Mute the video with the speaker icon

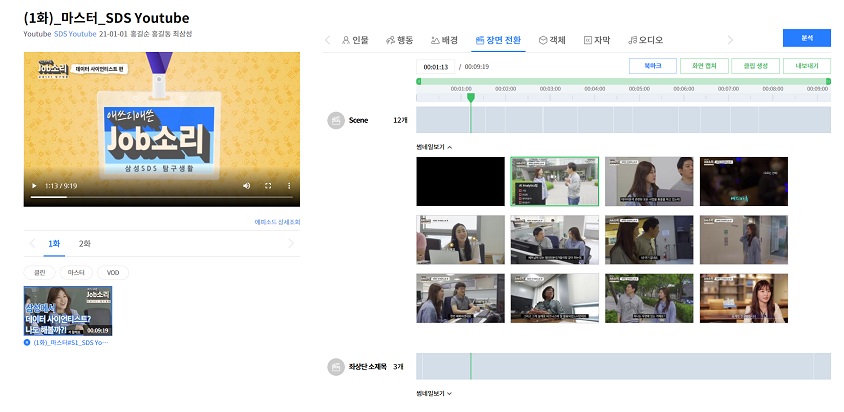[247, 186]
